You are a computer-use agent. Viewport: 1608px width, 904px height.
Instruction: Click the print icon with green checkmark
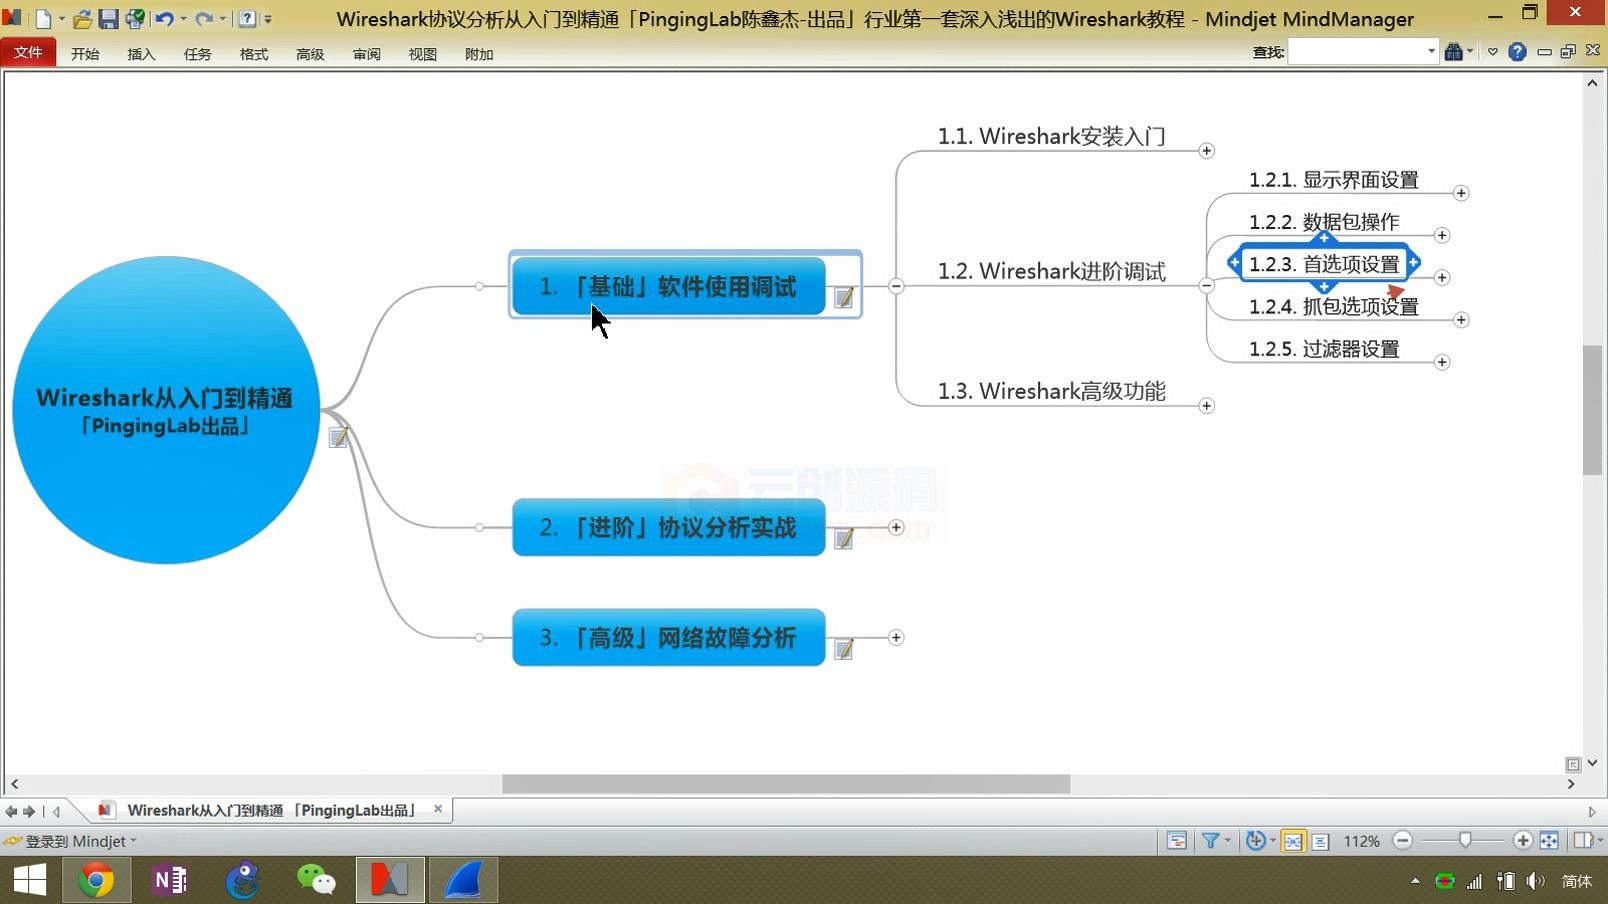click(134, 19)
